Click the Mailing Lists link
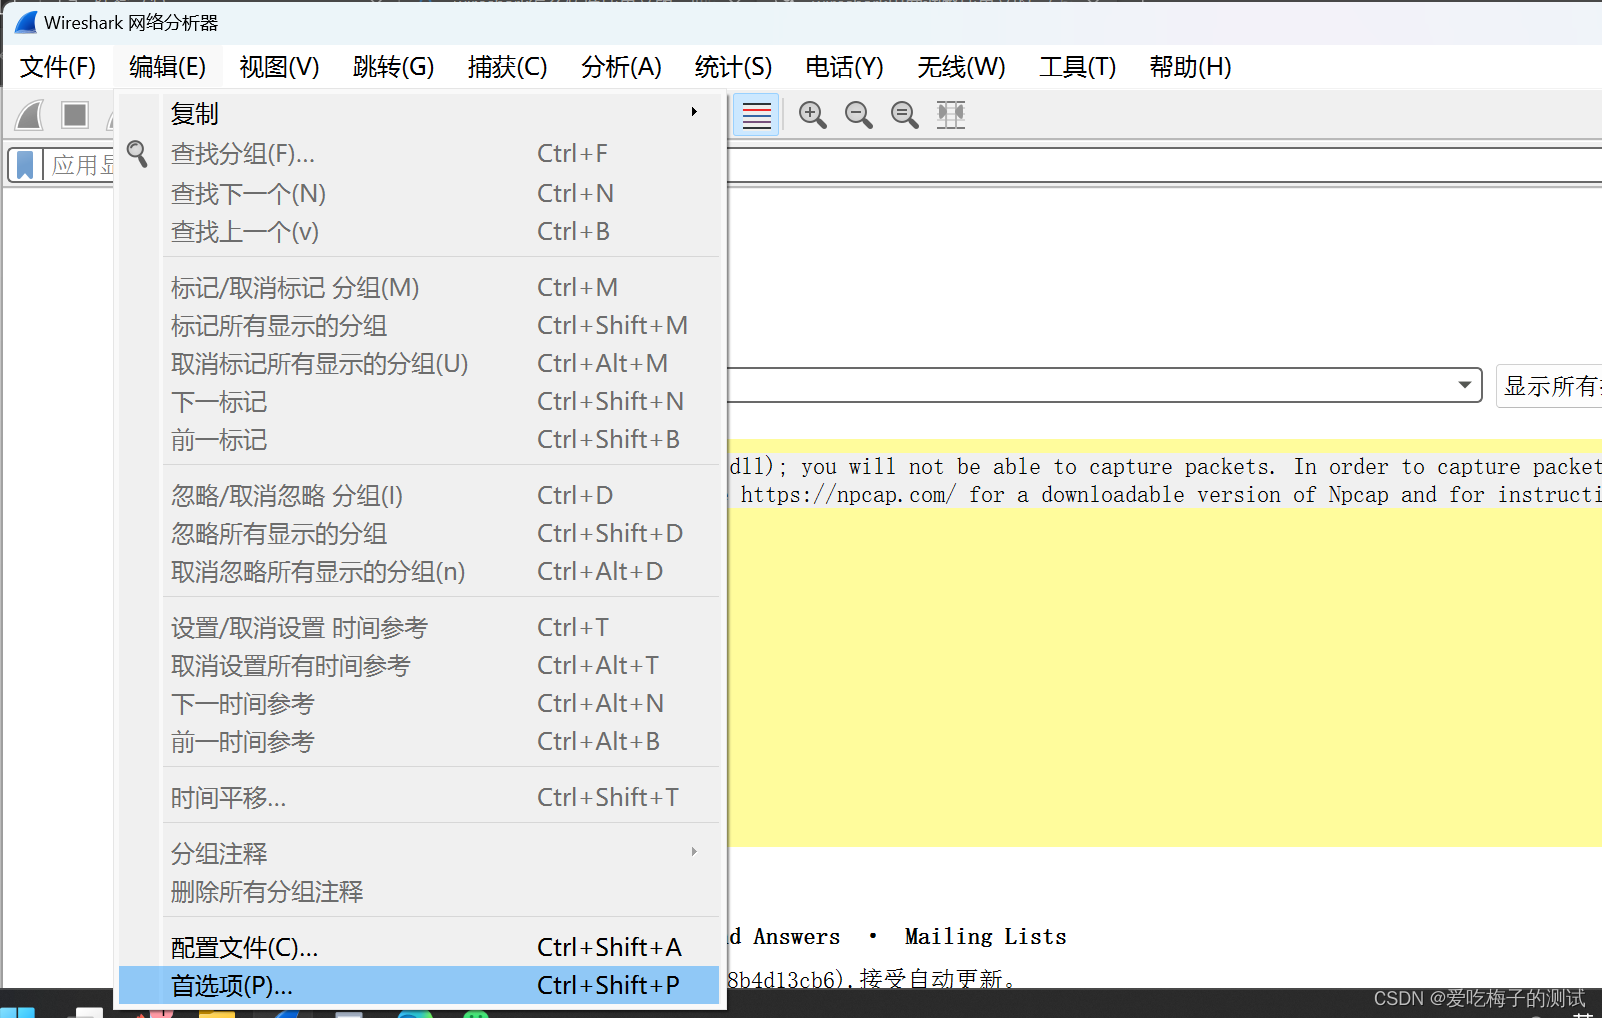This screenshot has width=1602, height=1018. pos(985,937)
